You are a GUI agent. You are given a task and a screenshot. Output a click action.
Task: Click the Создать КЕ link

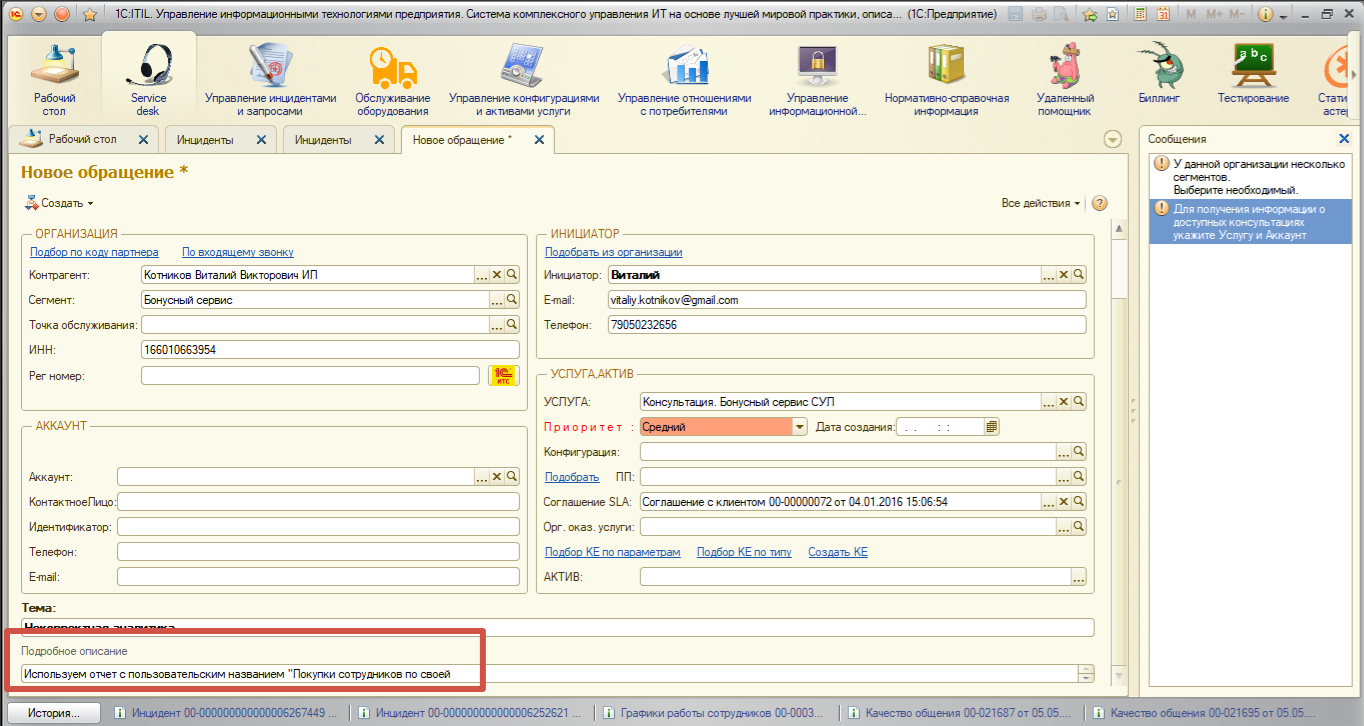(838, 552)
